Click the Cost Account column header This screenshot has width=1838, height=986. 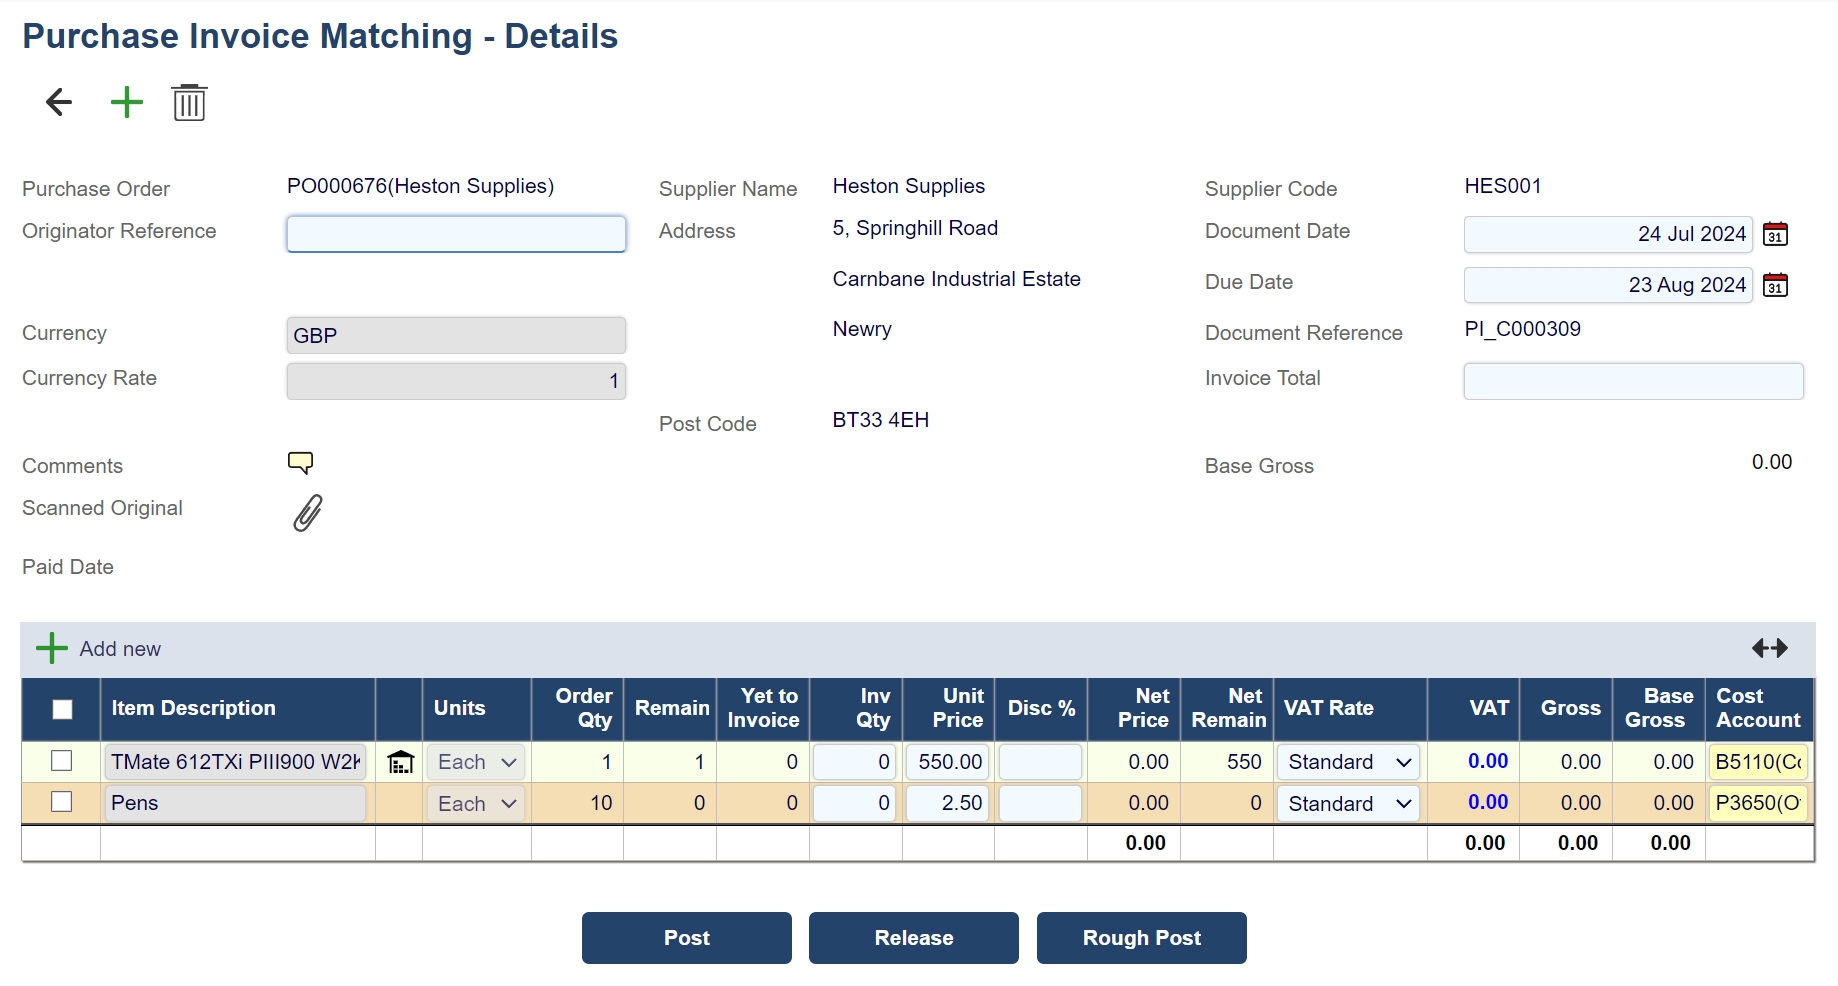coord(1757,708)
